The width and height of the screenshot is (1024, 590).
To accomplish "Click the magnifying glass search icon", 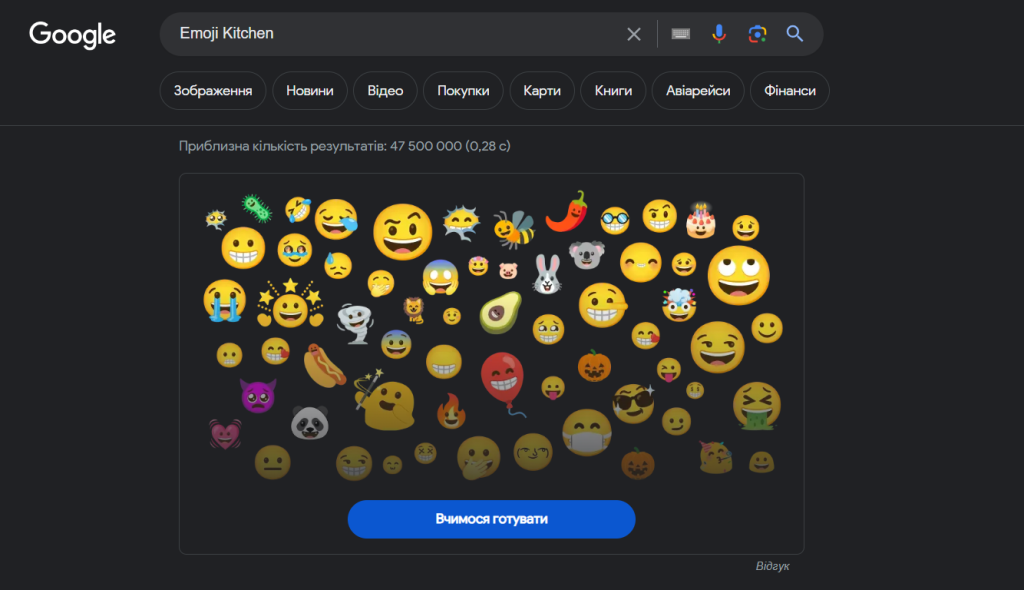I will [x=795, y=34].
